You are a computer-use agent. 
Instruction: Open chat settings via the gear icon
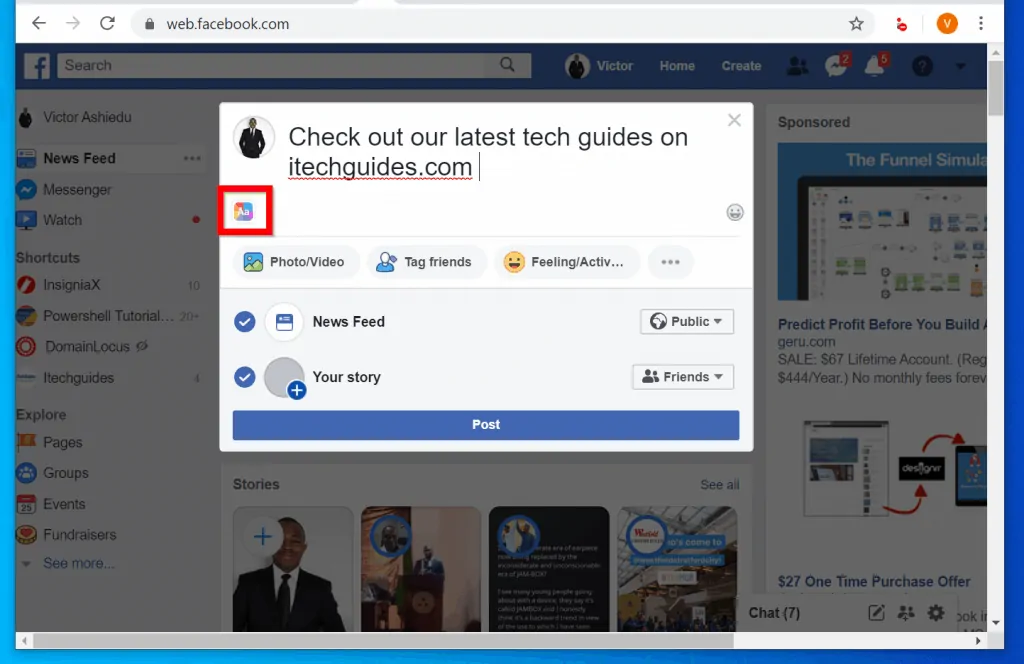tap(935, 613)
